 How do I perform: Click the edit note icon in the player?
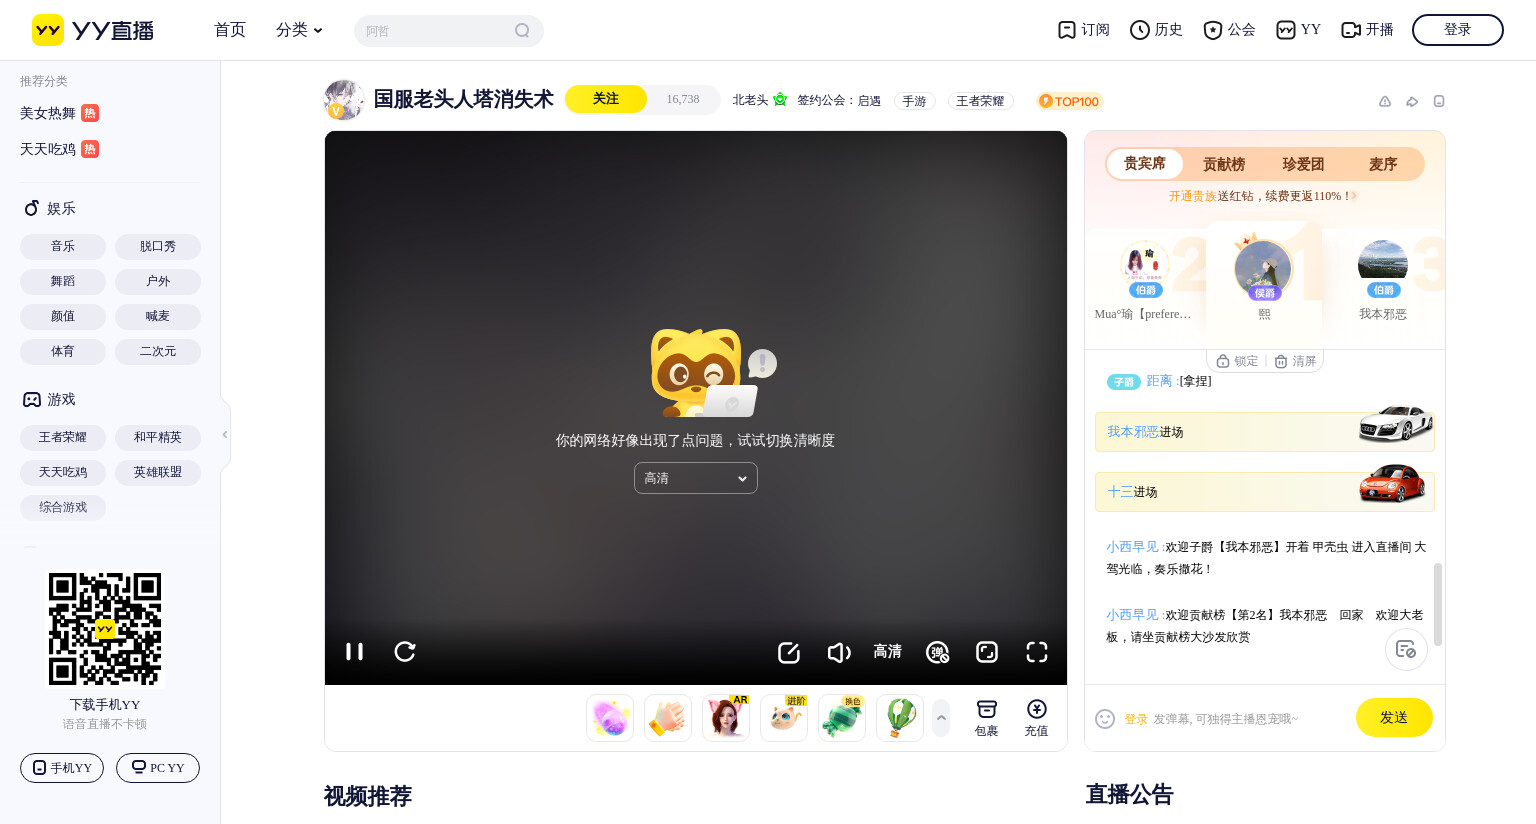pyautogui.click(x=789, y=653)
